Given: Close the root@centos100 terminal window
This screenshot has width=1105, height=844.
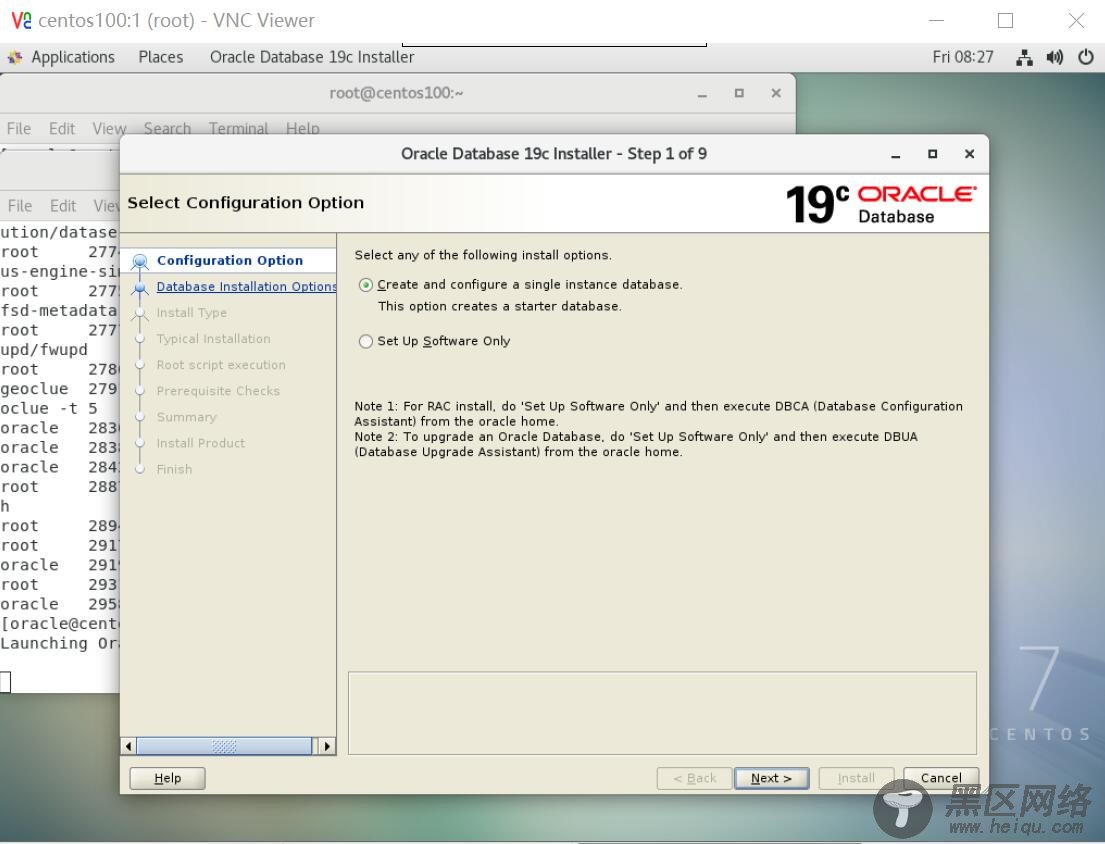Looking at the screenshot, I should [776, 93].
